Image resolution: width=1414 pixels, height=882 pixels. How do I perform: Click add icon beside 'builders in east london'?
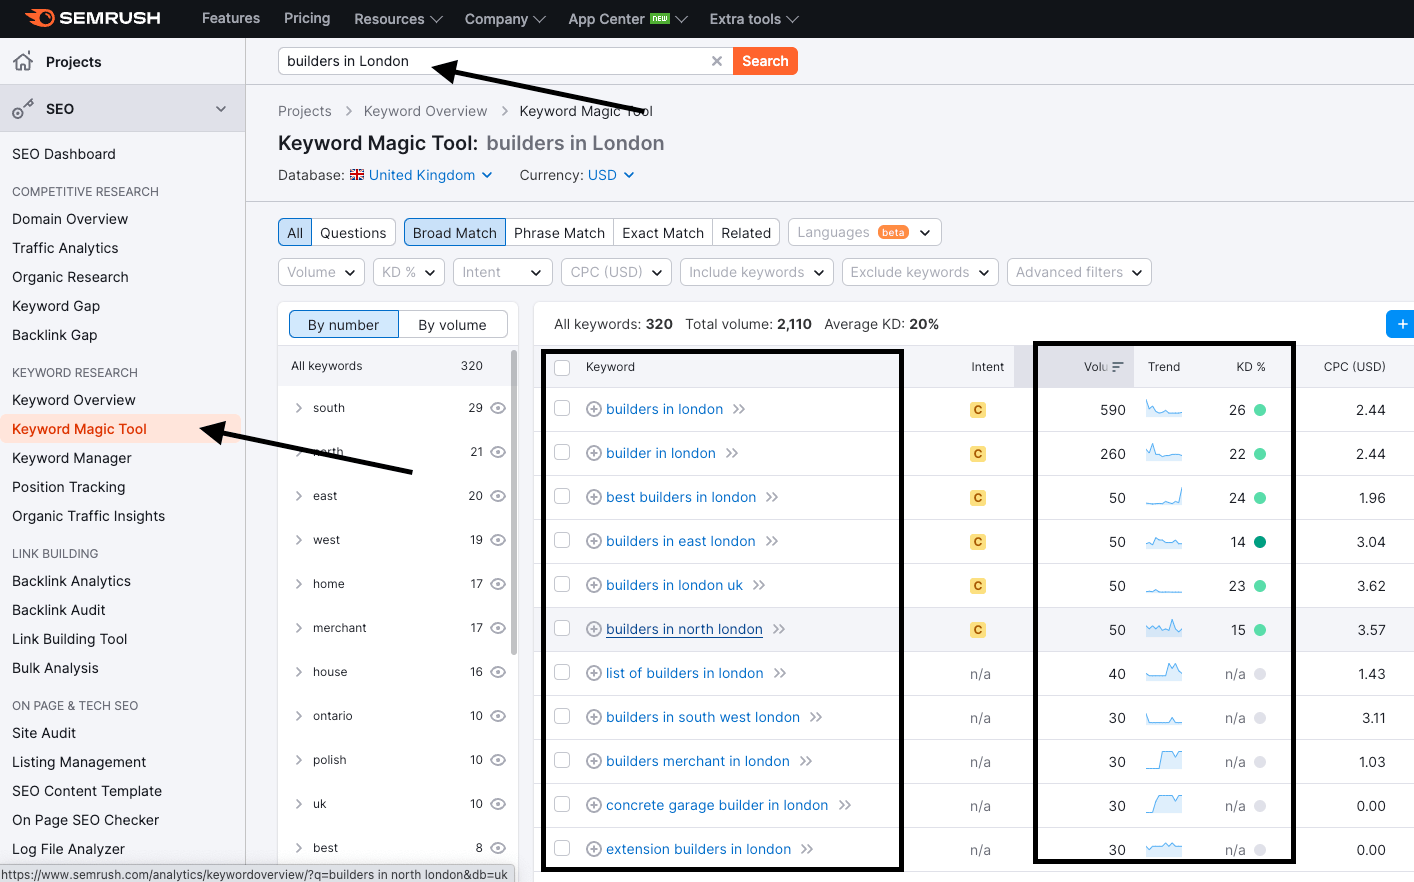tap(593, 541)
